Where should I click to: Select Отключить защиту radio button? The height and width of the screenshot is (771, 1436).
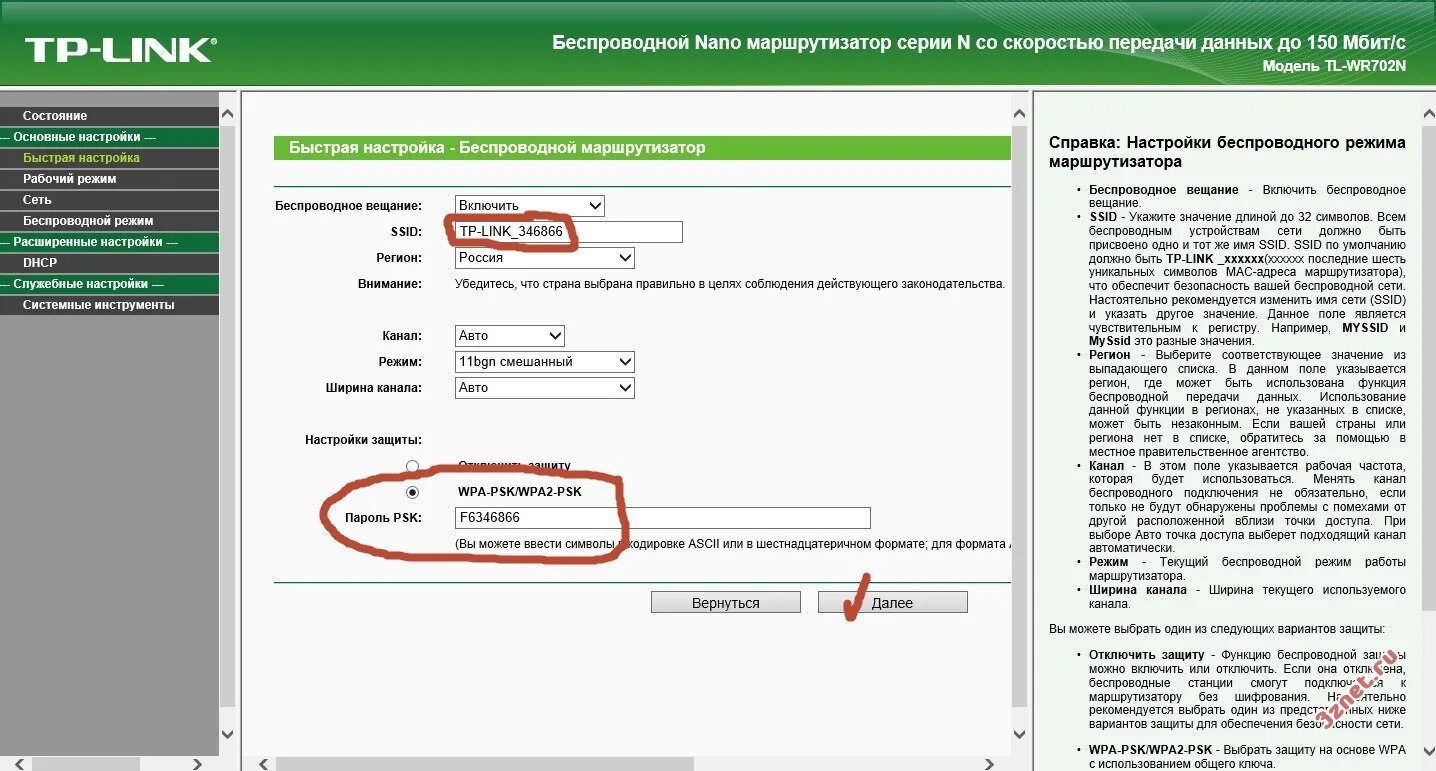click(x=412, y=466)
